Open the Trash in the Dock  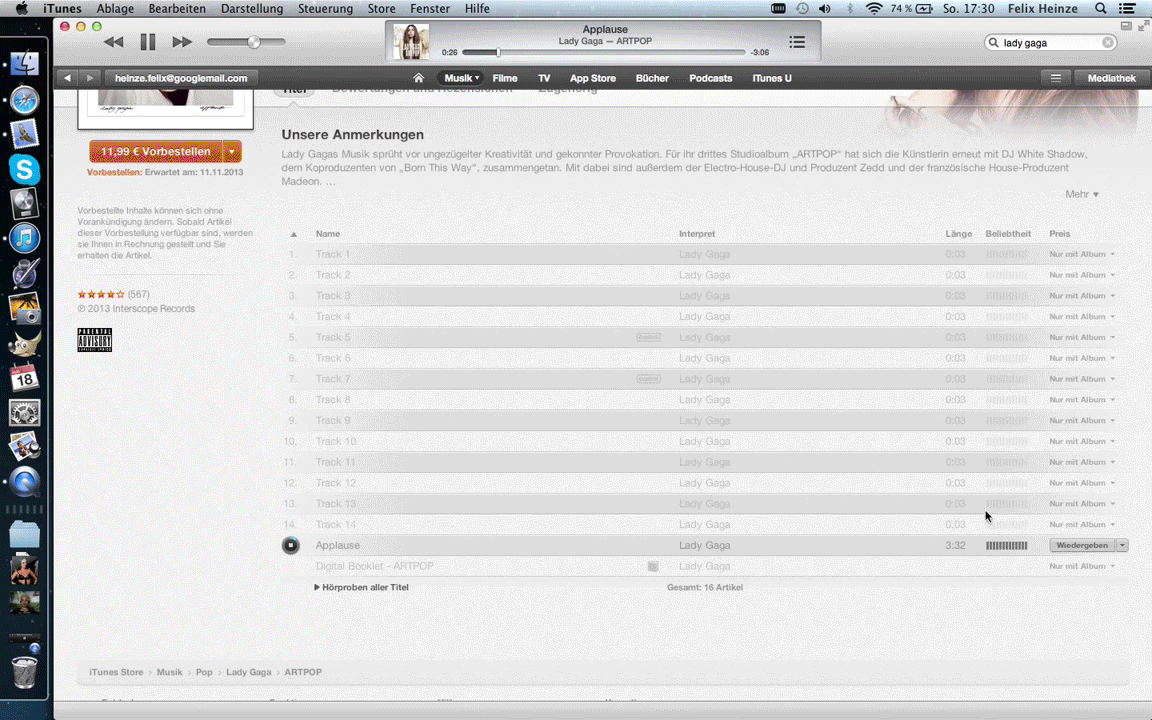[24, 672]
